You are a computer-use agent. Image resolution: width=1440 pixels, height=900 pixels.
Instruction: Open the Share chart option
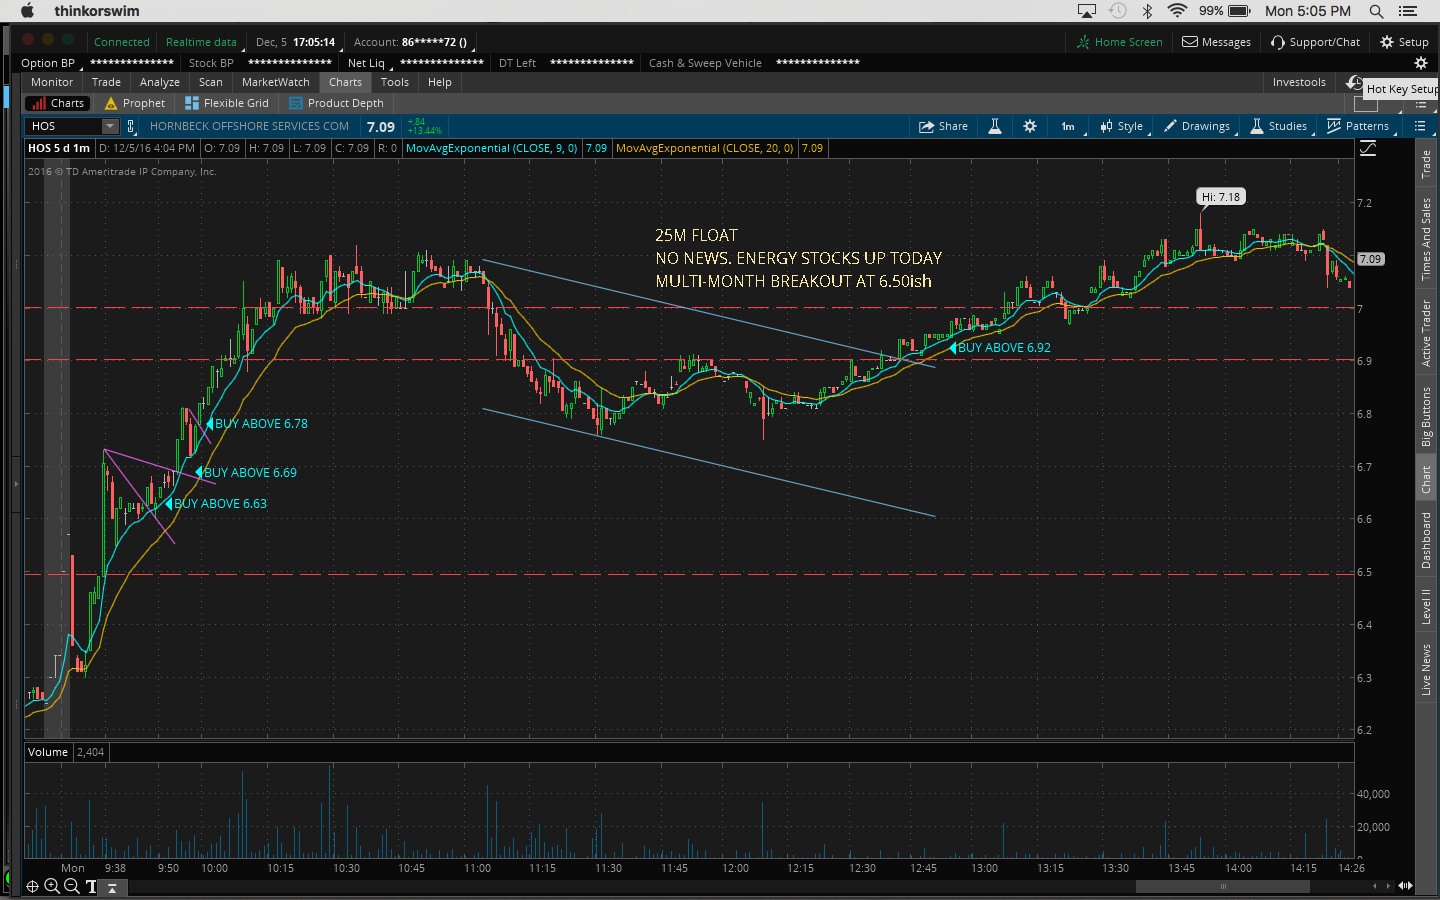943,126
